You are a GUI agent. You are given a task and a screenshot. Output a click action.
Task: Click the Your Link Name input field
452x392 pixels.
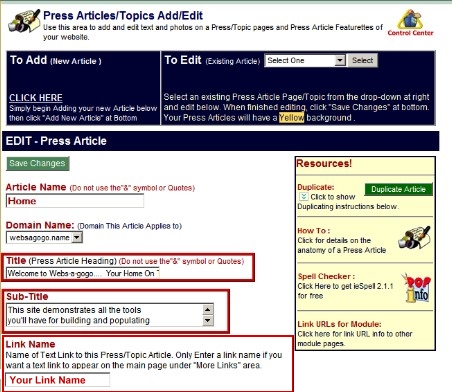click(58, 380)
